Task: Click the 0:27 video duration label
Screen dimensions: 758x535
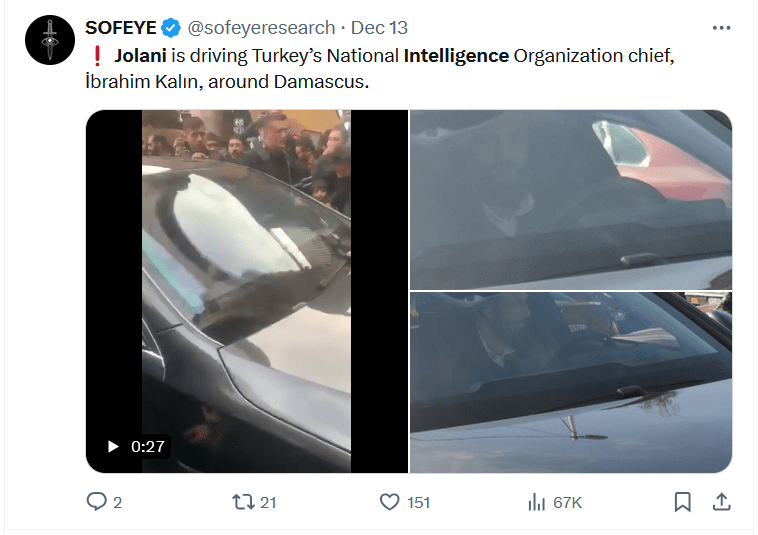Action: pyautogui.click(x=148, y=446)
